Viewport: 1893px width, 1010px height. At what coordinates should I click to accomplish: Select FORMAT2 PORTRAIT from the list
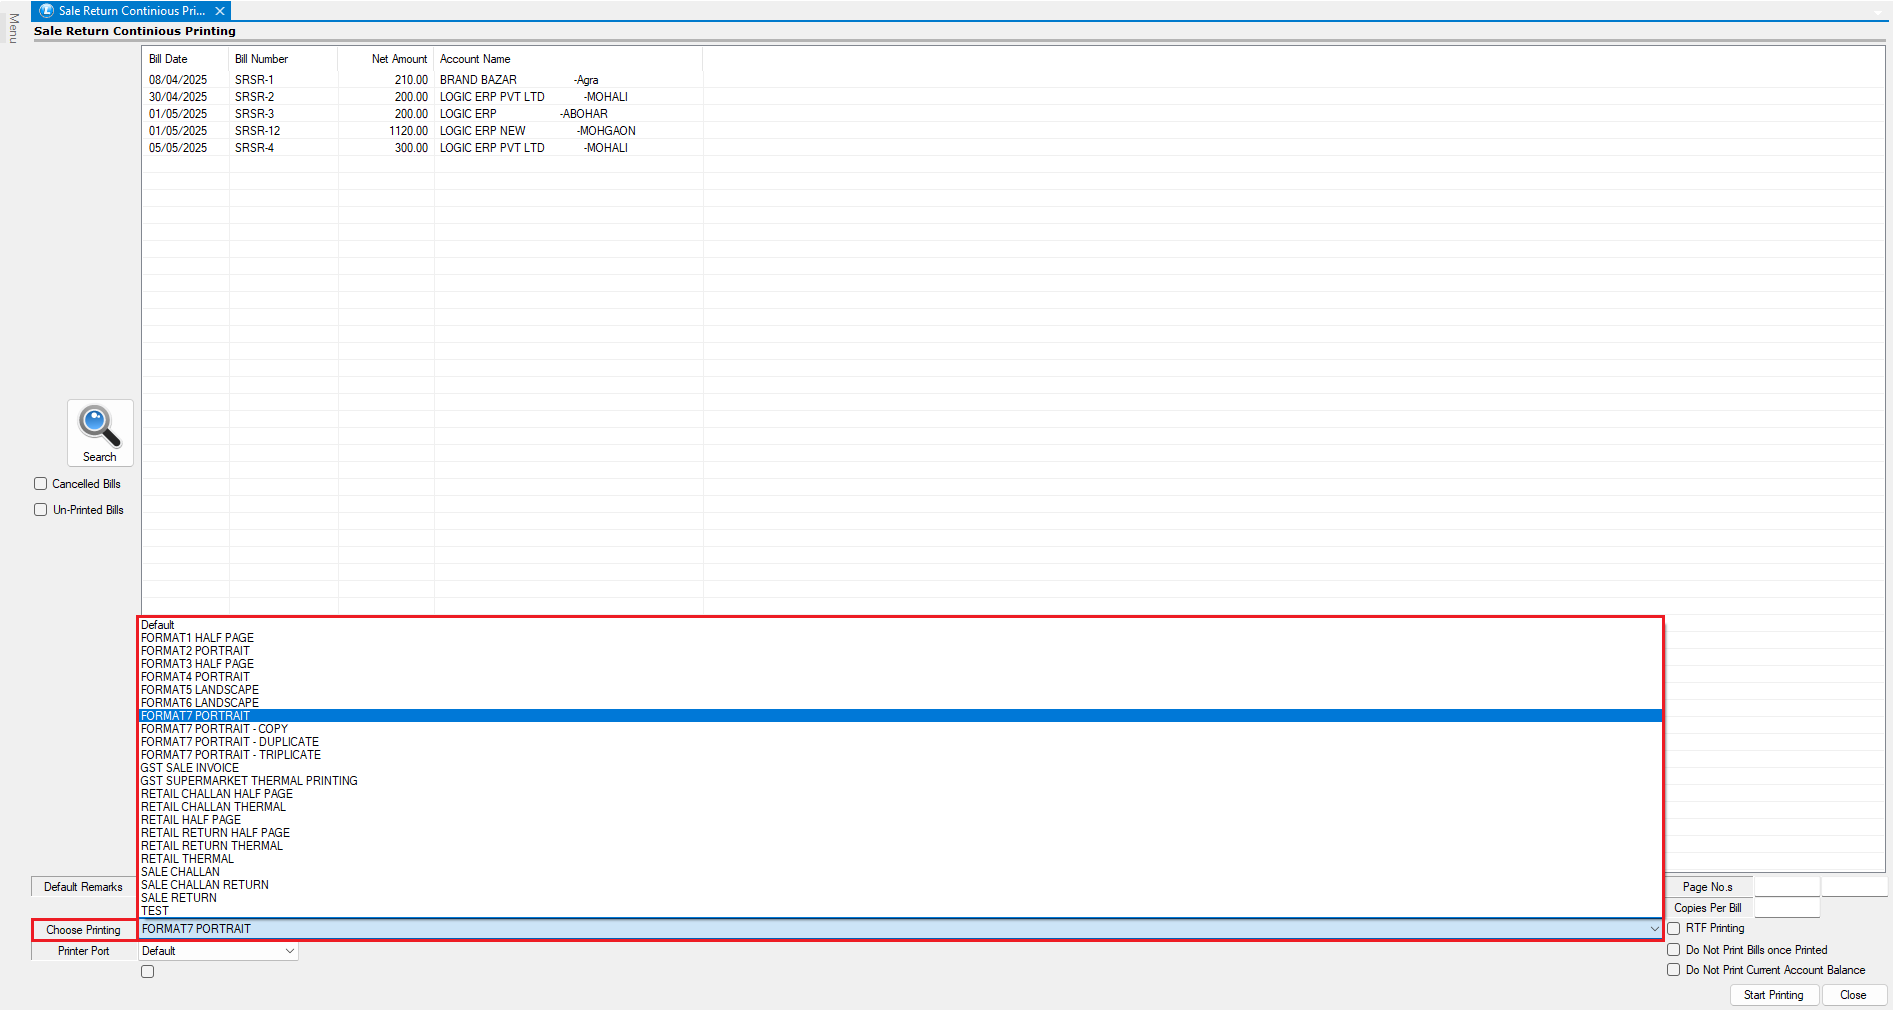[x=196, y=651]
